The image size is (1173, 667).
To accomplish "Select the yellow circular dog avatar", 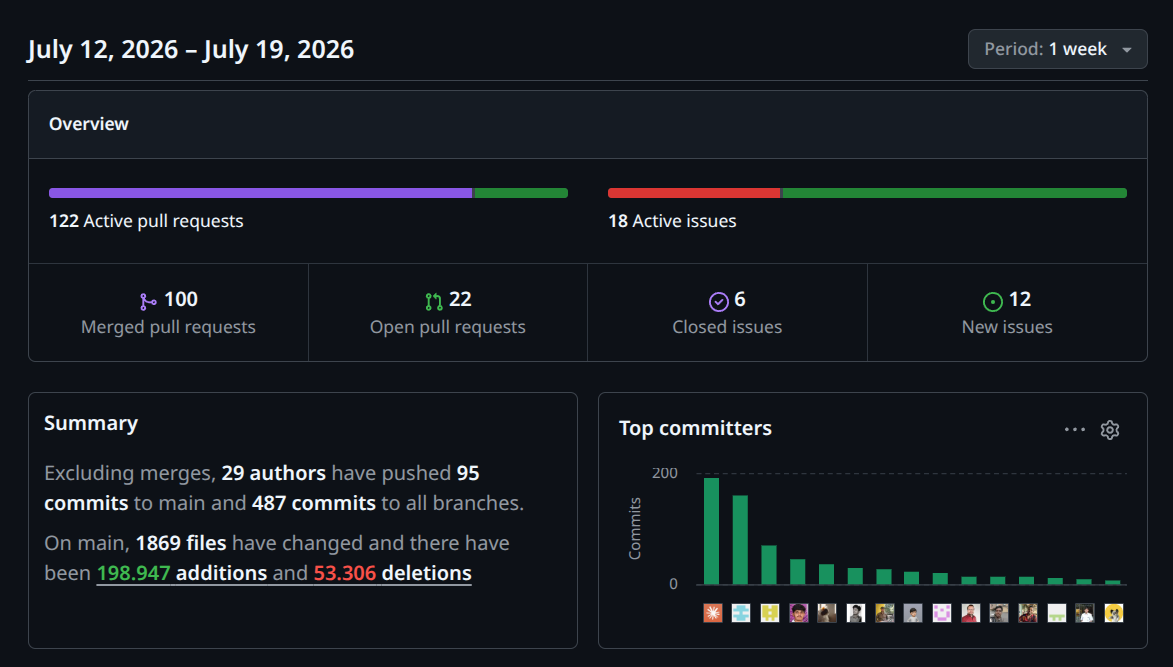I will point(1114,613).
